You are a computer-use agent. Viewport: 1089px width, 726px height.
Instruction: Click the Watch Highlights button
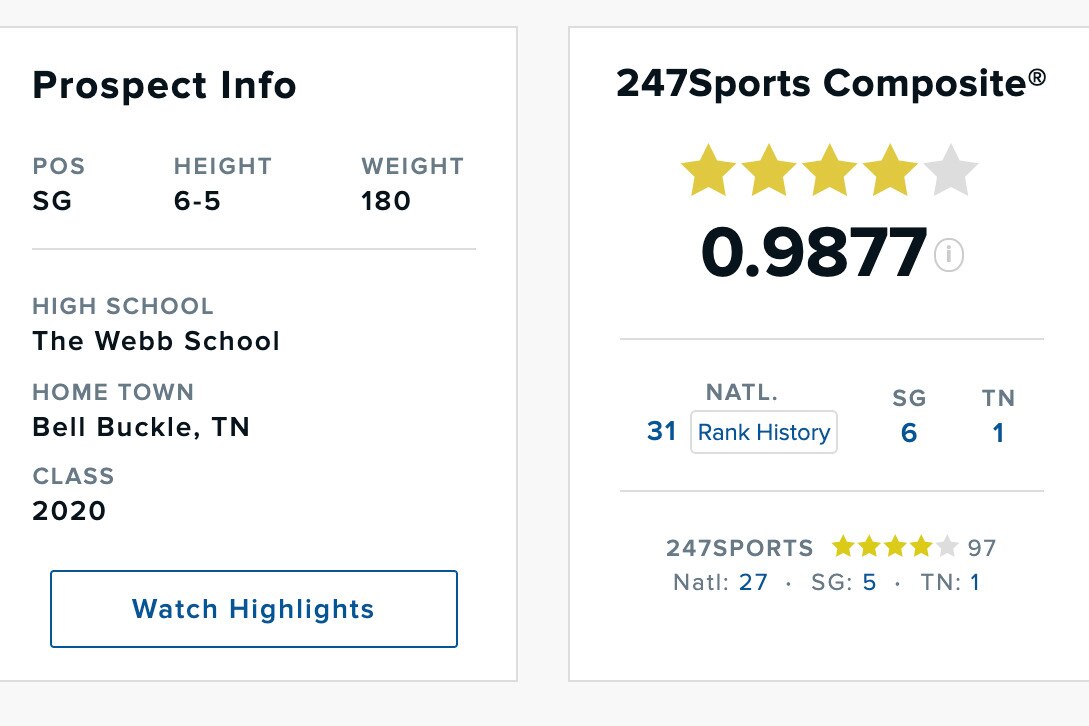click(254, 609)
